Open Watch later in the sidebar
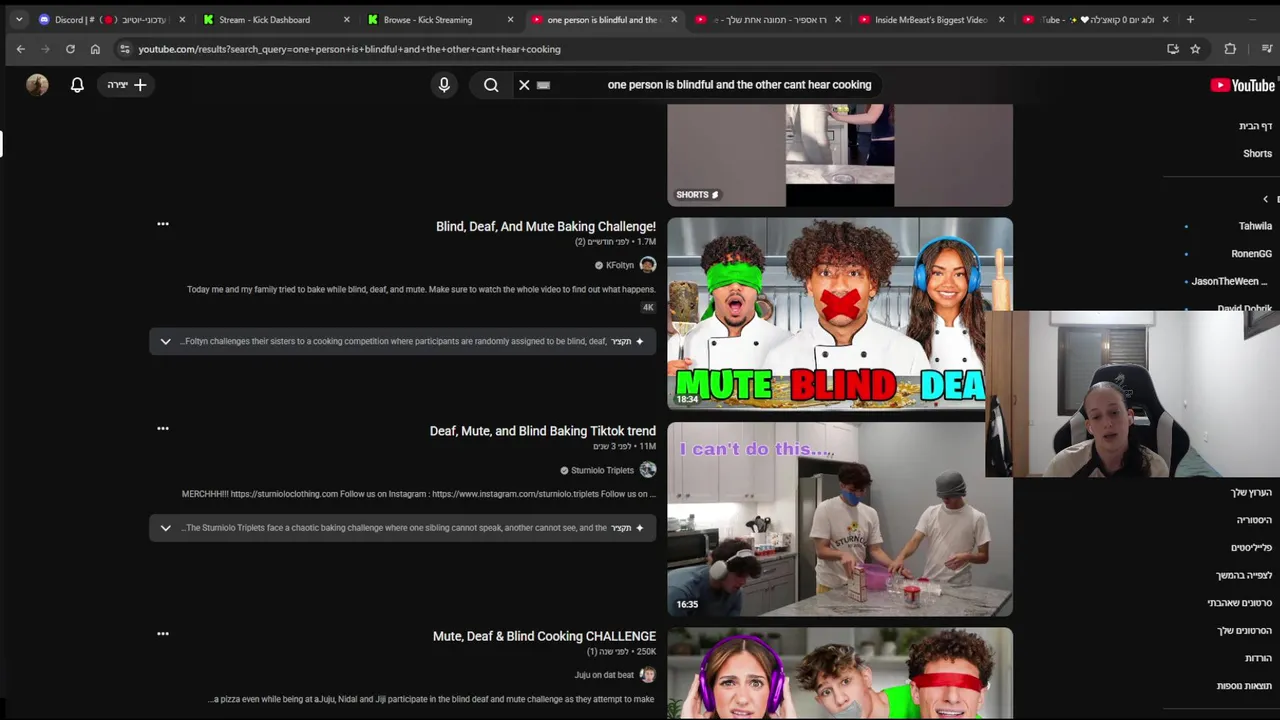The height and width of the screenshot is (720, 1280). pyautogui.click(x=1244, y=575)
